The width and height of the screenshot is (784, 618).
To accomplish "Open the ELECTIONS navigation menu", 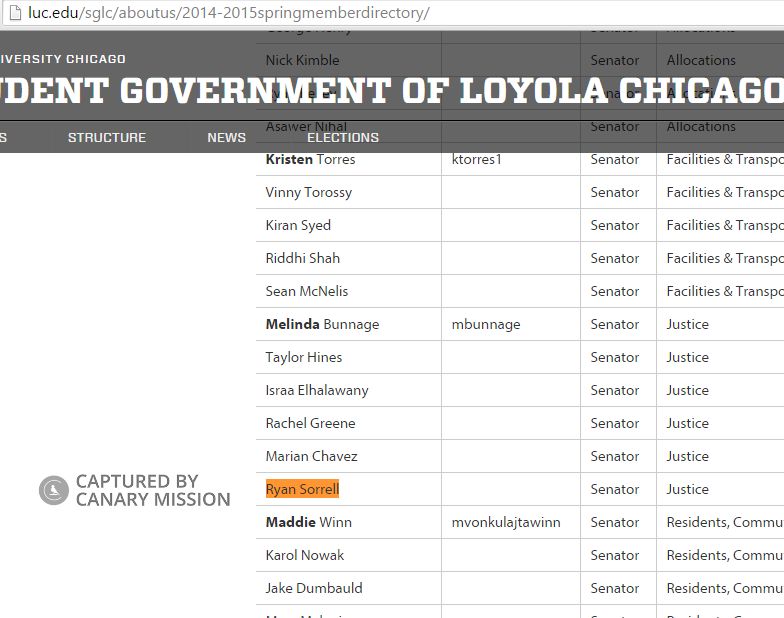I will (343, 137).
